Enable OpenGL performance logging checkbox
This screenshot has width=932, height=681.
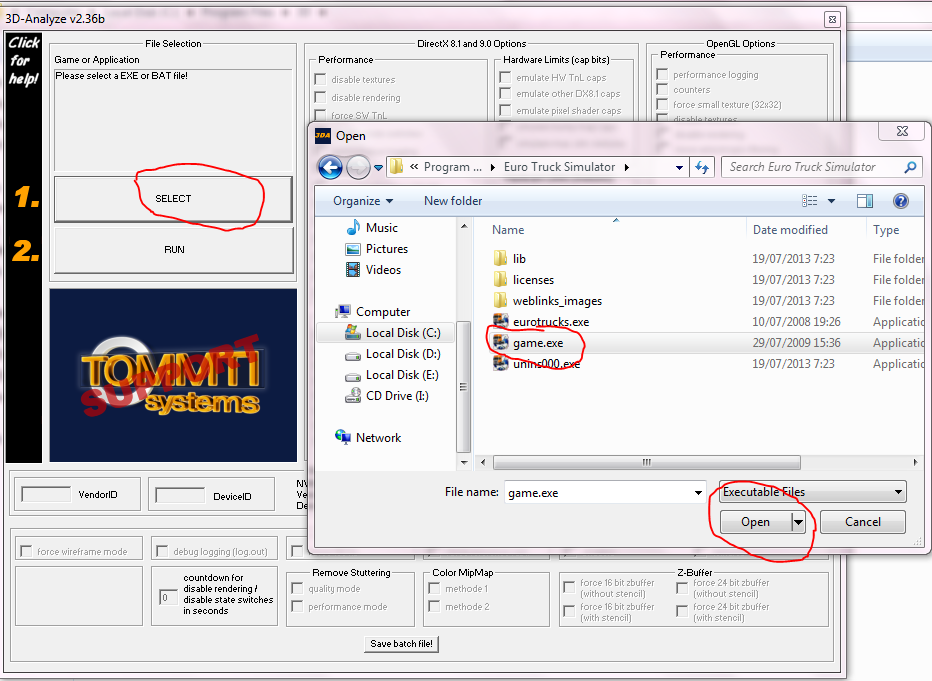point(662,74)
